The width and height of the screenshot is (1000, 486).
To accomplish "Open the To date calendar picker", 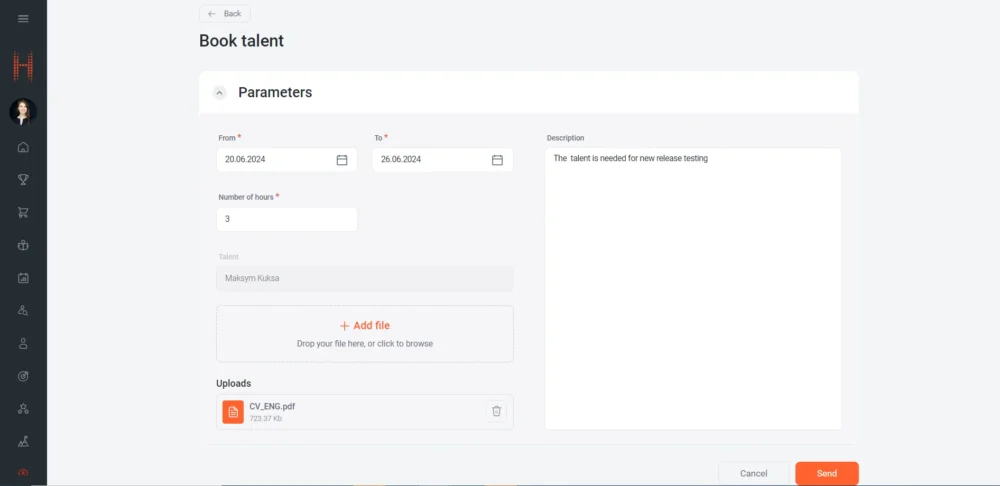I will [x=497, y=160].
